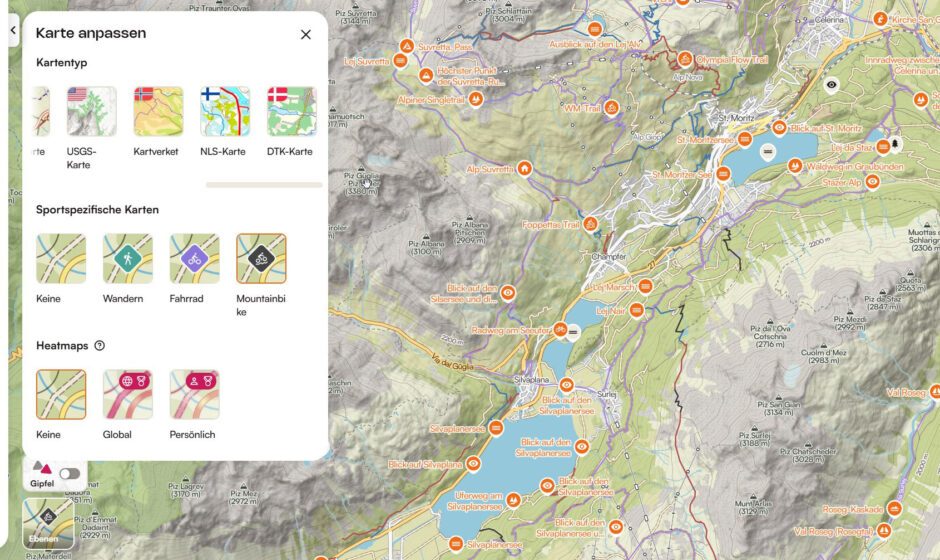The image size is (940, 560).
Task: Choose the Kartverket map type
Action: (x=158, y=112)
